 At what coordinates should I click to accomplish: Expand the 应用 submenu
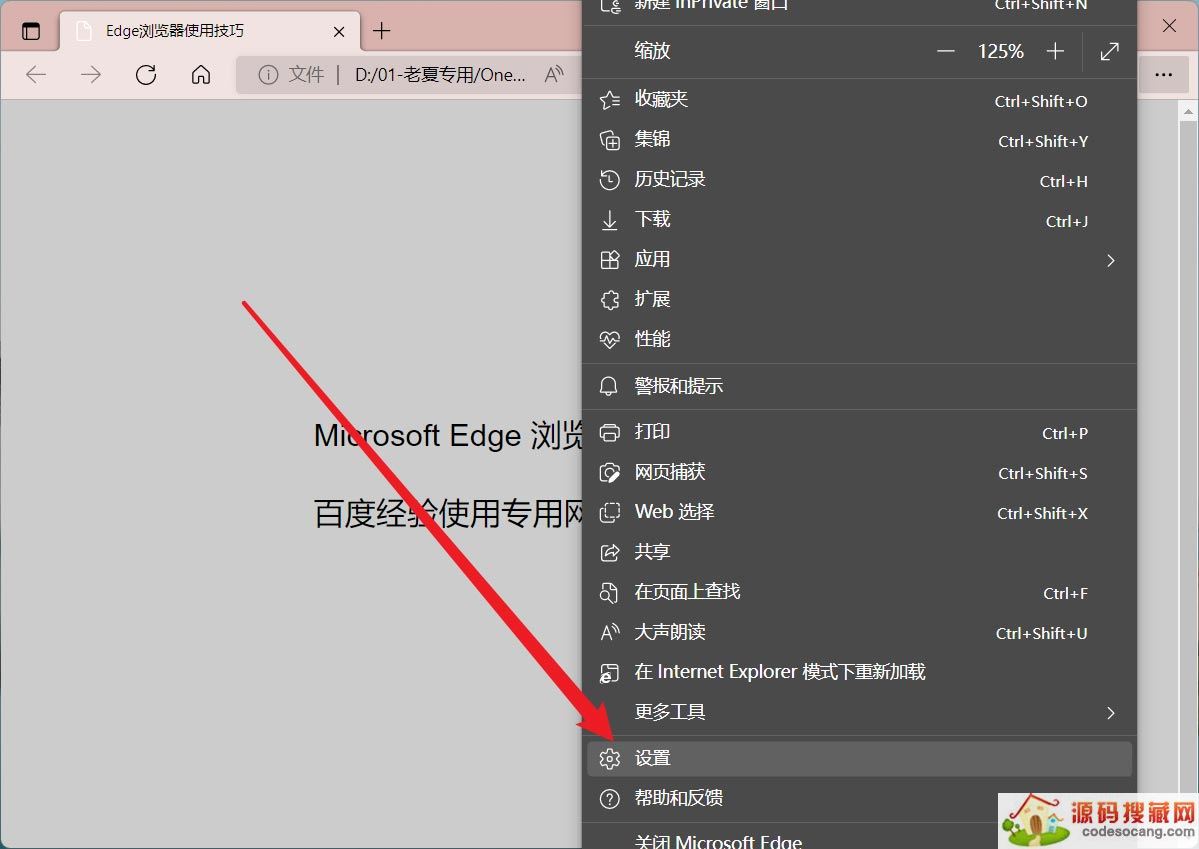pos(1110,260)
